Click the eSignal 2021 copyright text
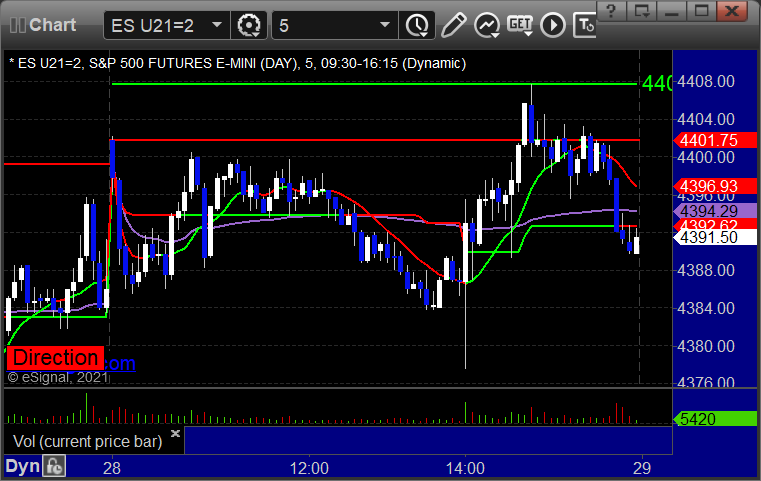The width and height of the screenshot is (761, 481). click(58, 377)
